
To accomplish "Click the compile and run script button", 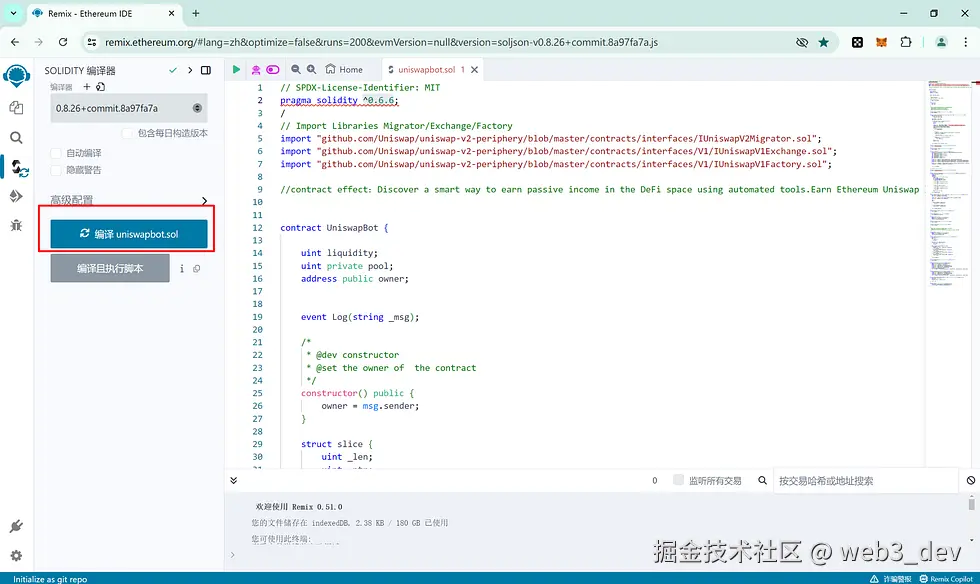I will pos(110,268).
